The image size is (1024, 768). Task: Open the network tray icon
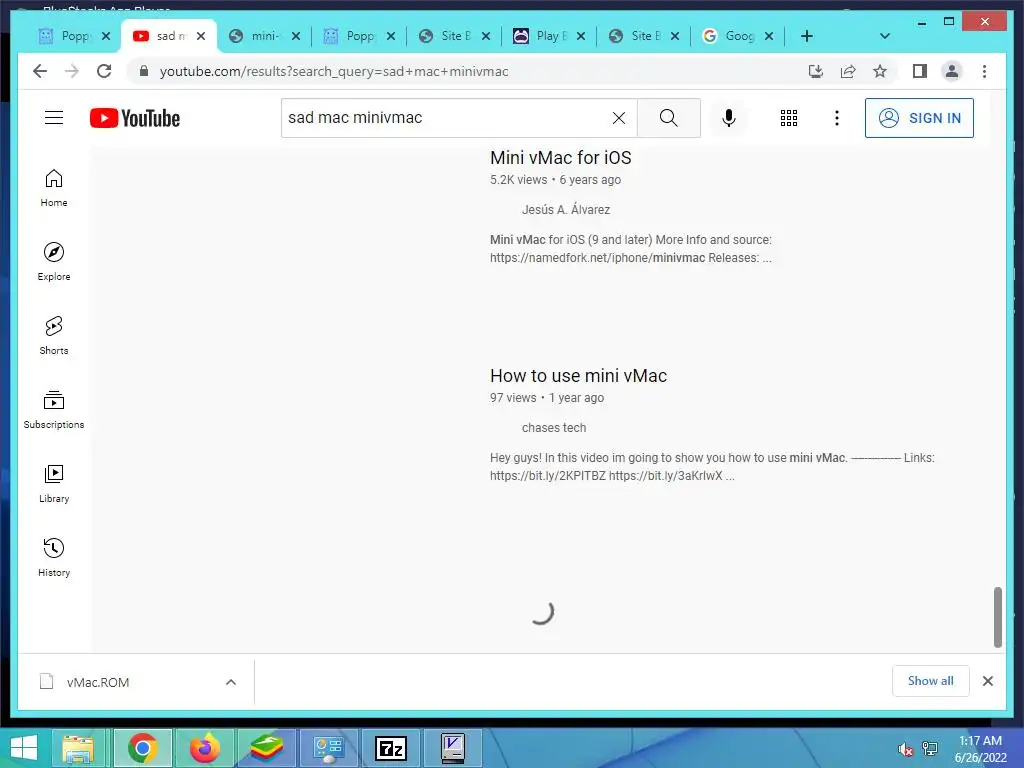click(x=930, y=749)
